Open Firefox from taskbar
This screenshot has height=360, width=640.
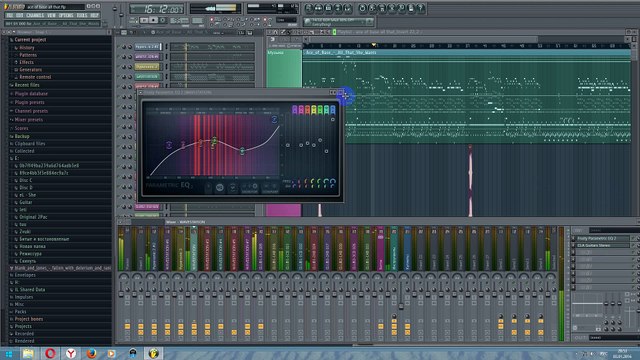point(92,353)
